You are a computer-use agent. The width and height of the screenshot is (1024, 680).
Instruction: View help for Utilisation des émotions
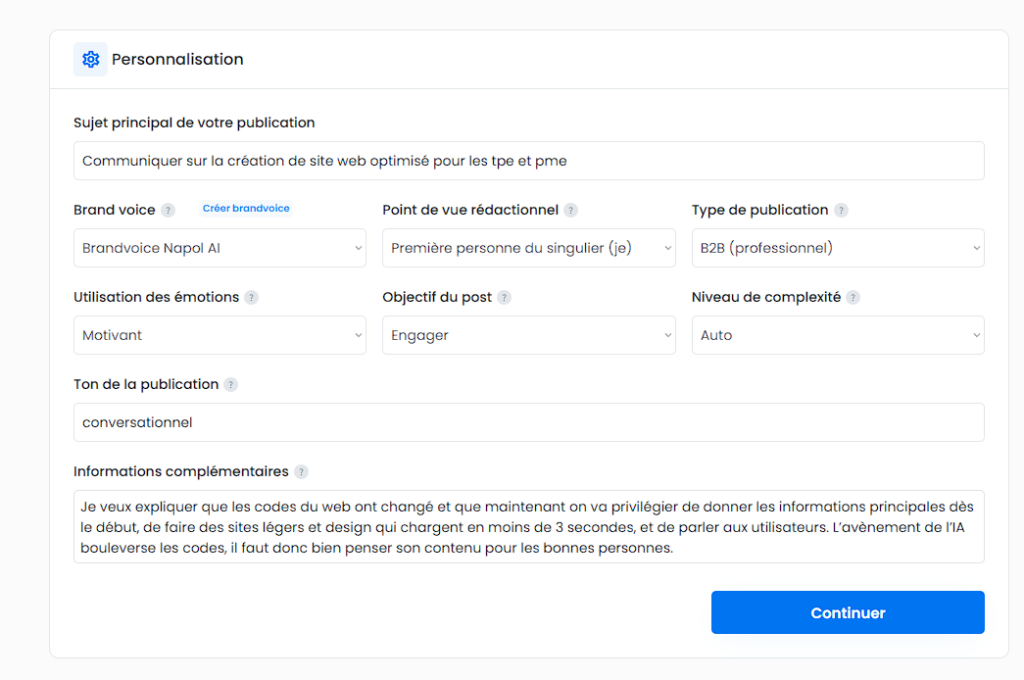(x=251, y=298)
